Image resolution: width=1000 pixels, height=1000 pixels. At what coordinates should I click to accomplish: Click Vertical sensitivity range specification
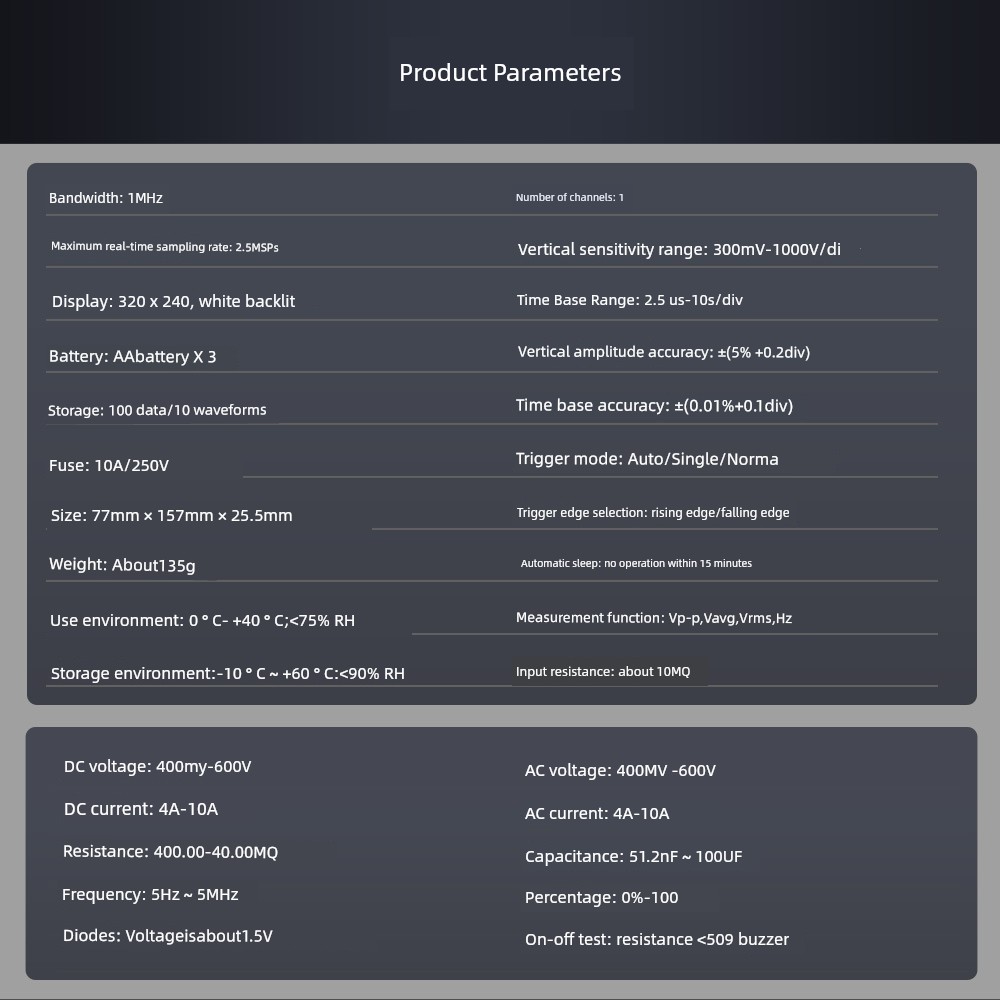tap(679, 249)
